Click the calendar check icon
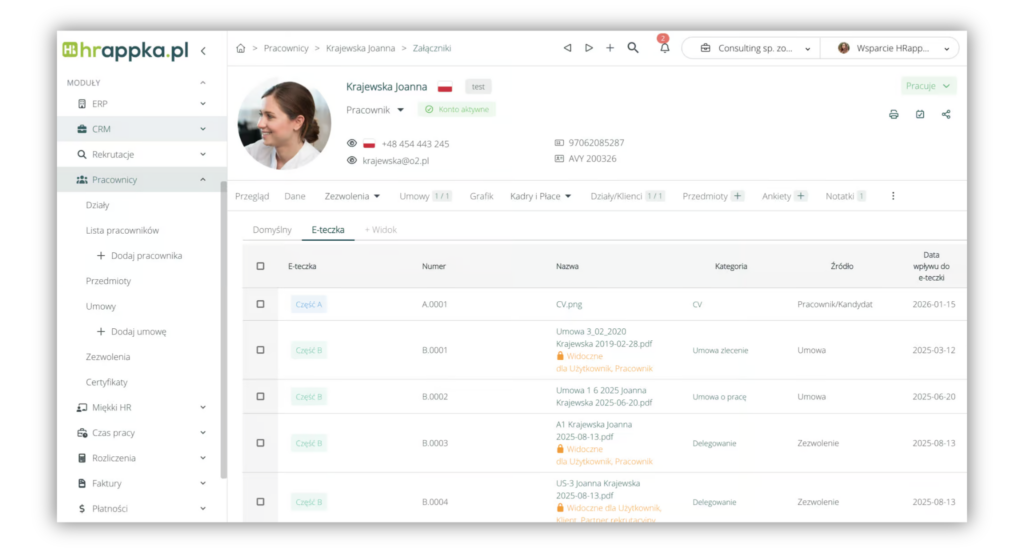 pos(920,114)
